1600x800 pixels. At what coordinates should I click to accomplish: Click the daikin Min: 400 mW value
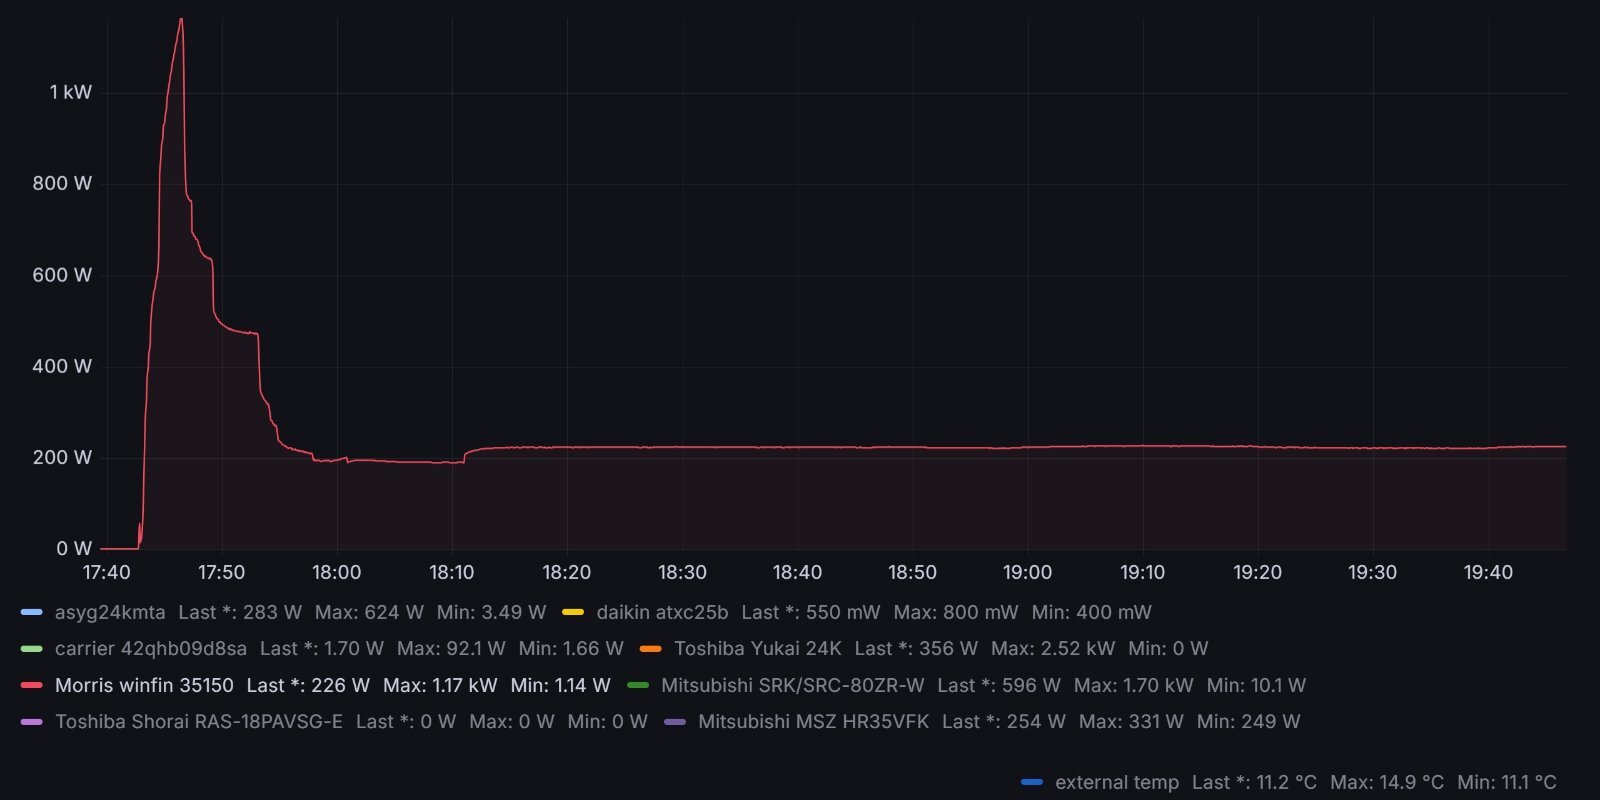(x=1092, y=612)
